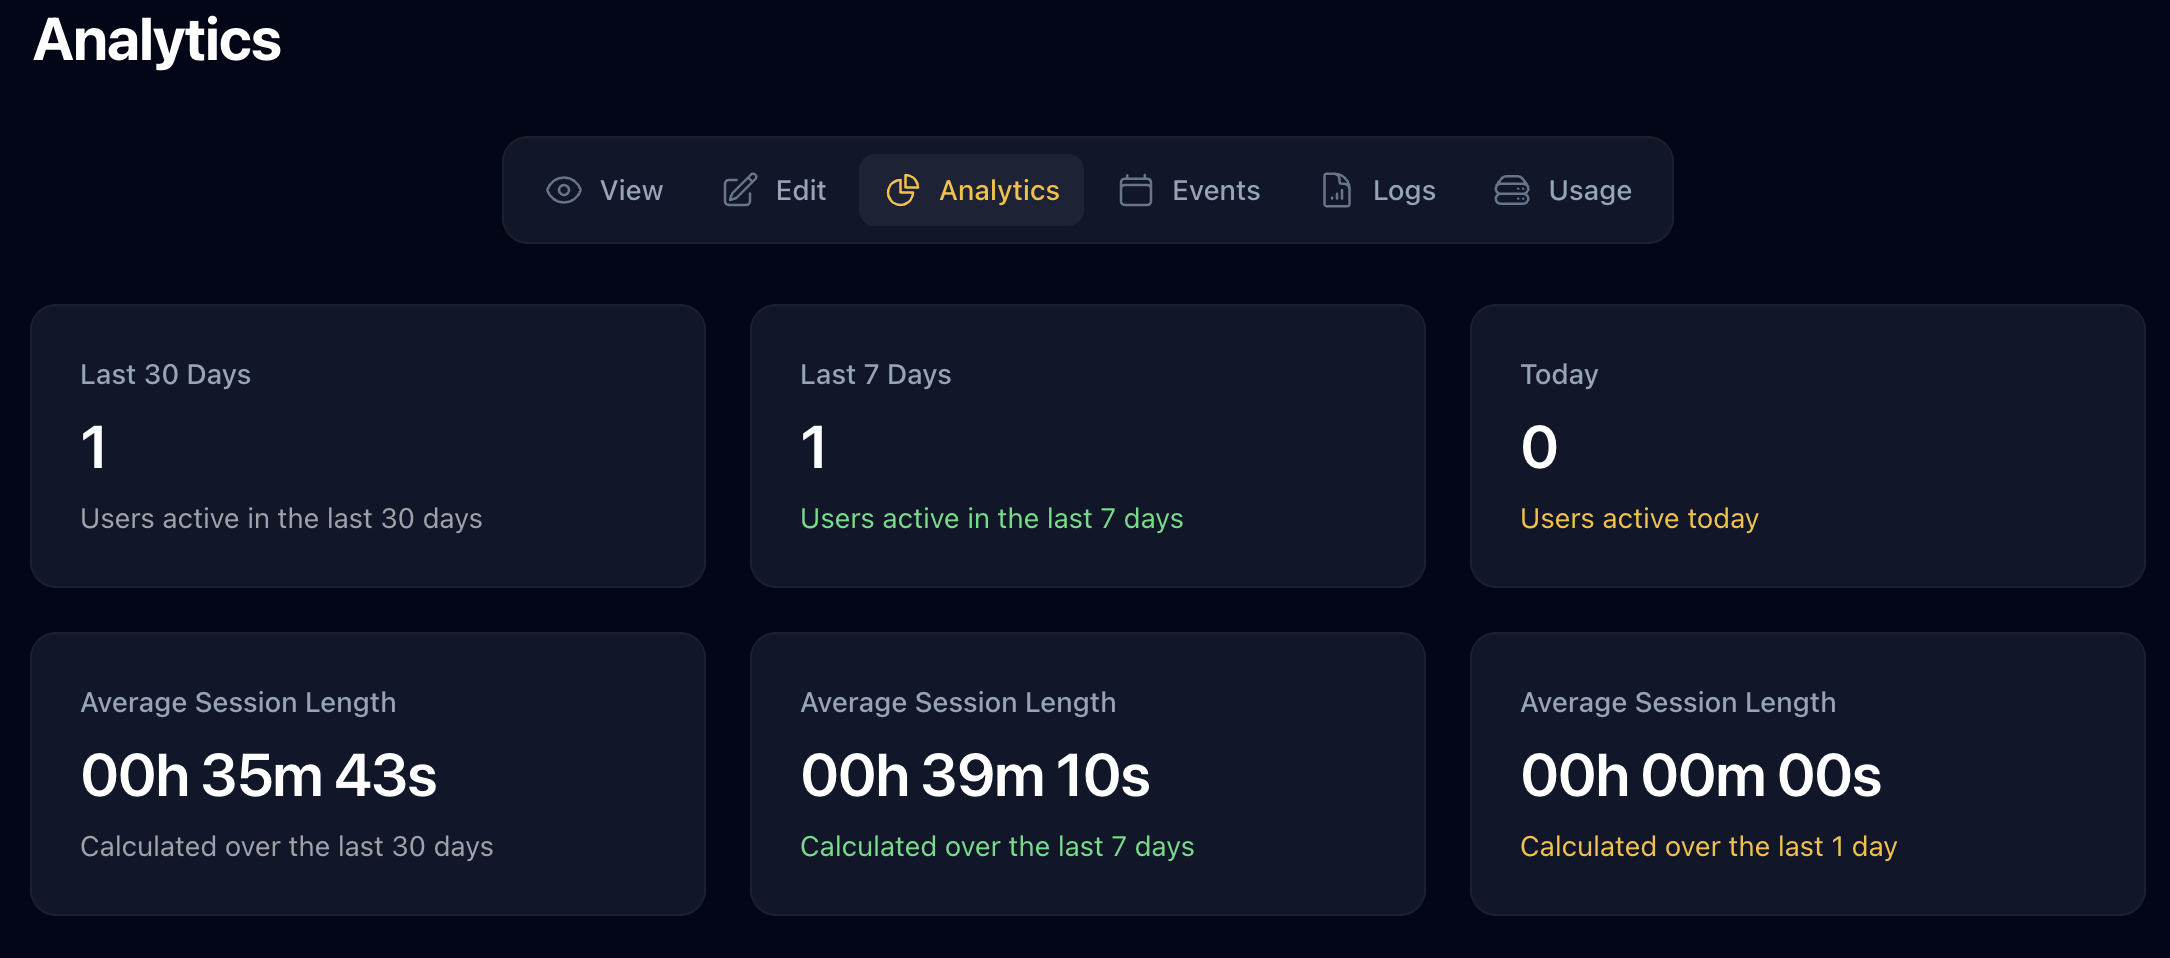Image resolution: width=2170 pixels, height=958 pixels.
Task: Click the calendar icon beside Events
Action: tap(1136, 190)
